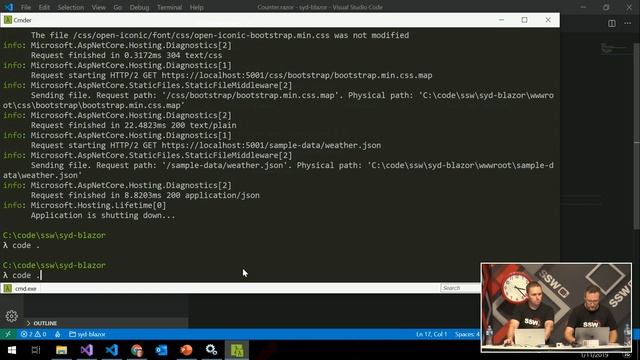Click the 'Microsoft.Hosting.Lifetime[0]' log line

click(98, 205)
